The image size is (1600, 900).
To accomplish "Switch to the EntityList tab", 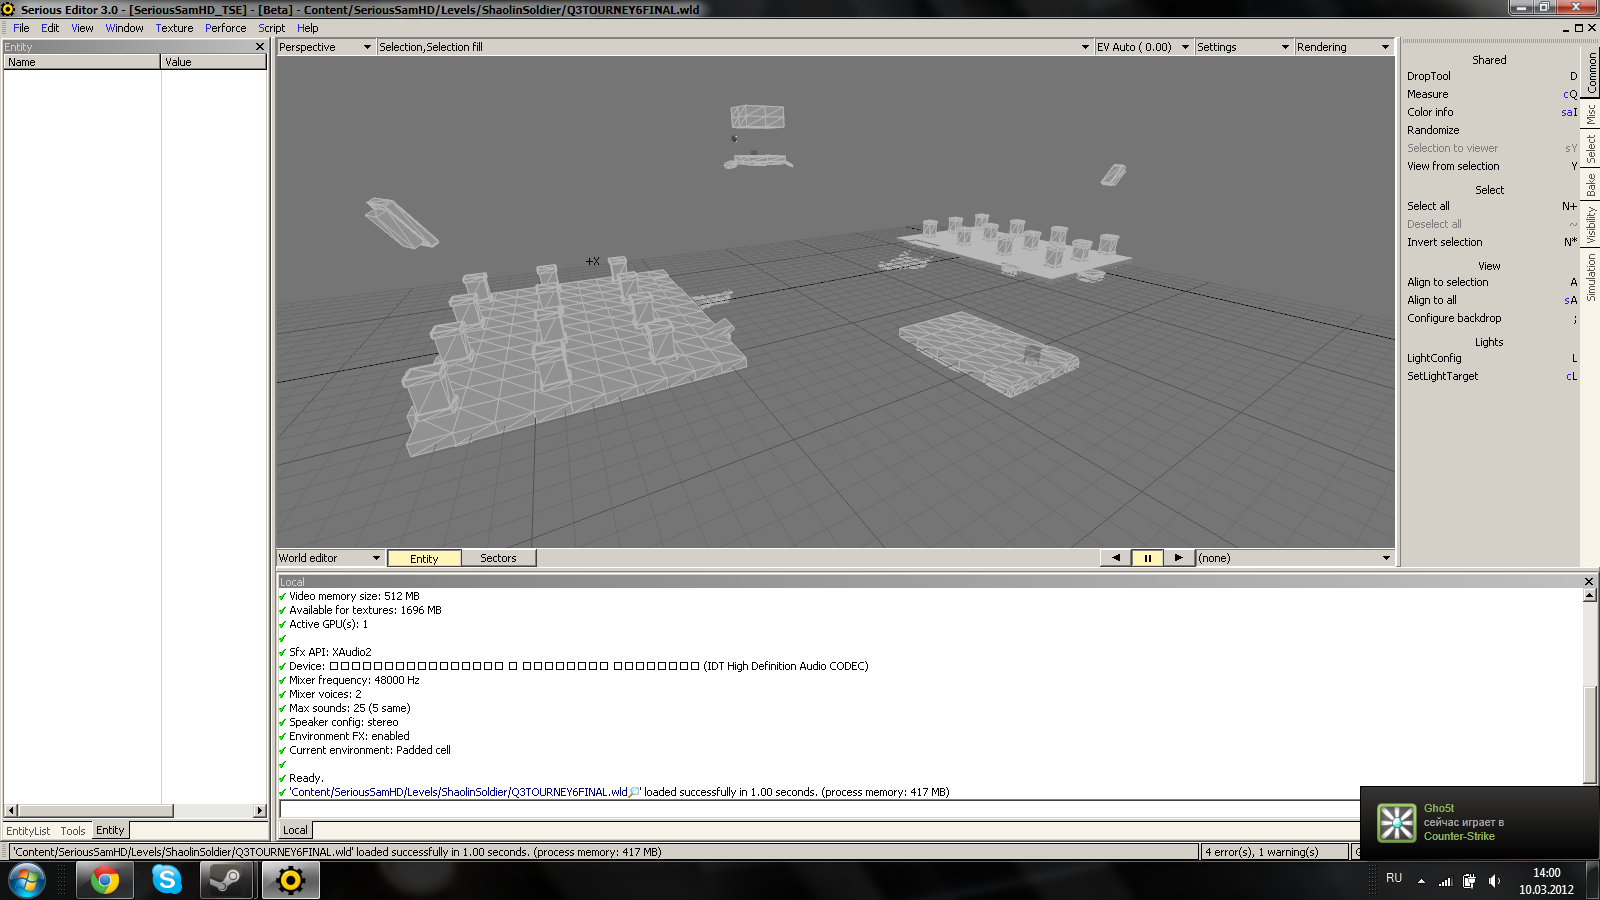I will pos(28,831).
